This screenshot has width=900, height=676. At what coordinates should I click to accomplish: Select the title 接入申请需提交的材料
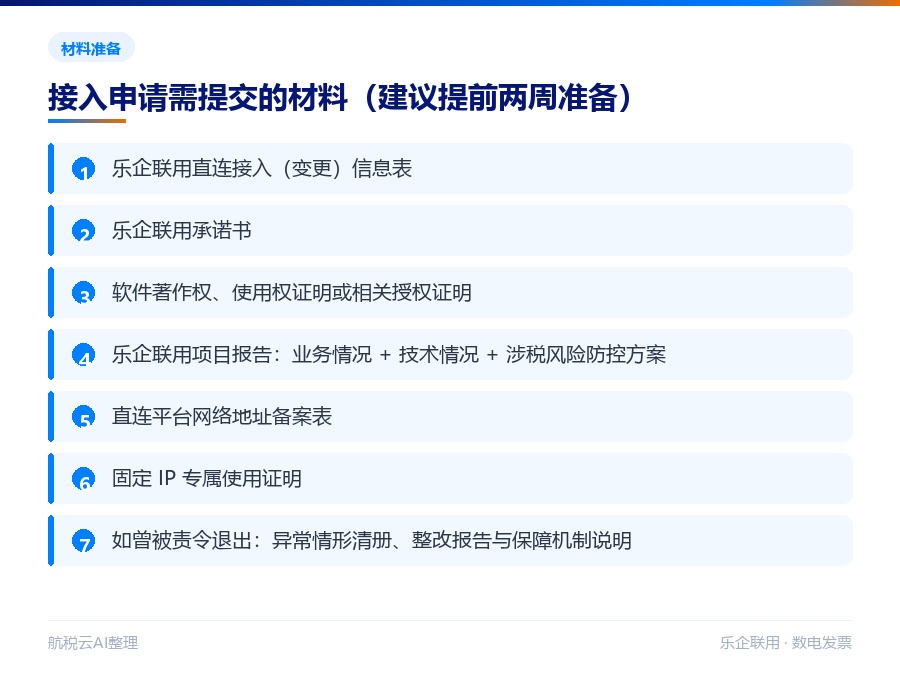point(198,98)
